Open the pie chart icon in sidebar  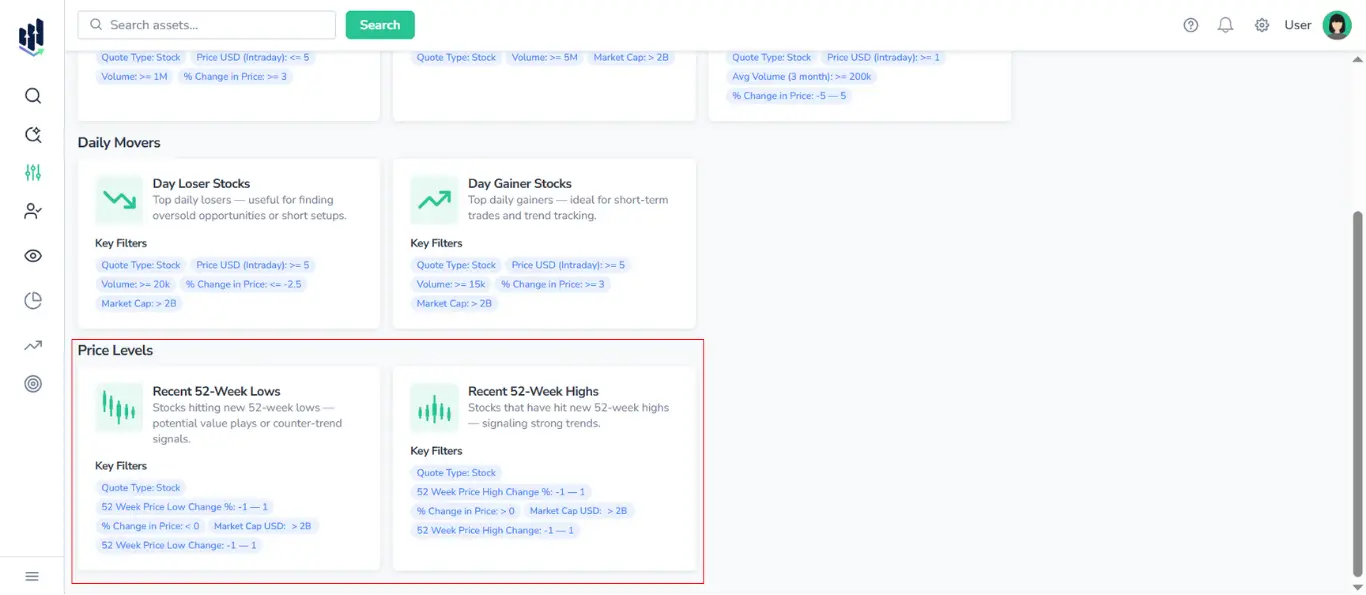33,301
